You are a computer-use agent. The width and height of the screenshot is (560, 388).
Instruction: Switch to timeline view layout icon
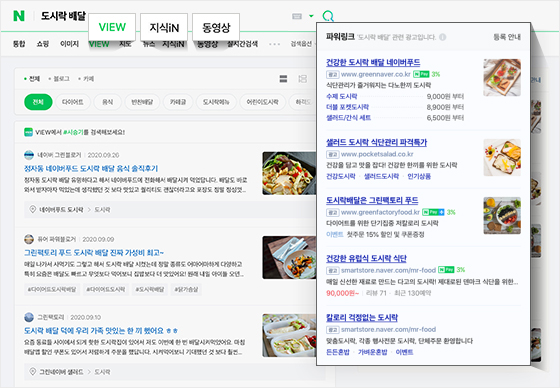pos(302,79)
